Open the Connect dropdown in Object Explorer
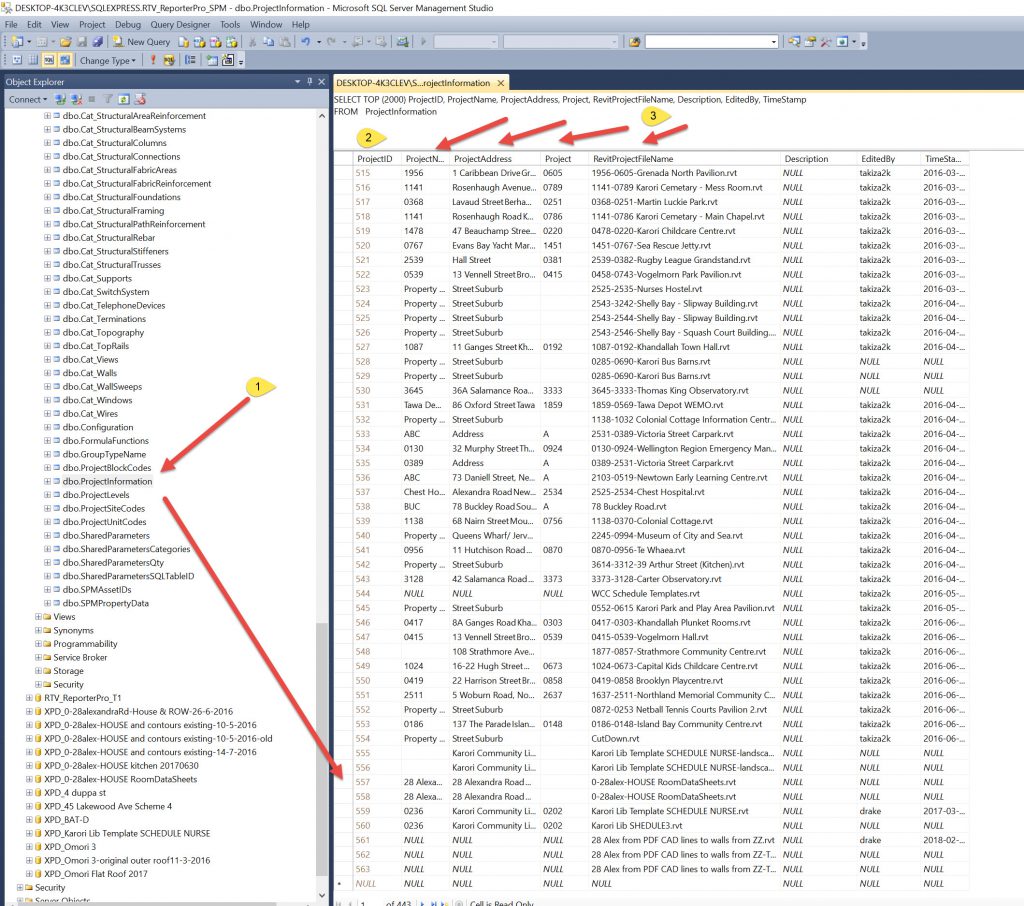Viewport: 1024px width, 906px height. [x=27, y=99]
